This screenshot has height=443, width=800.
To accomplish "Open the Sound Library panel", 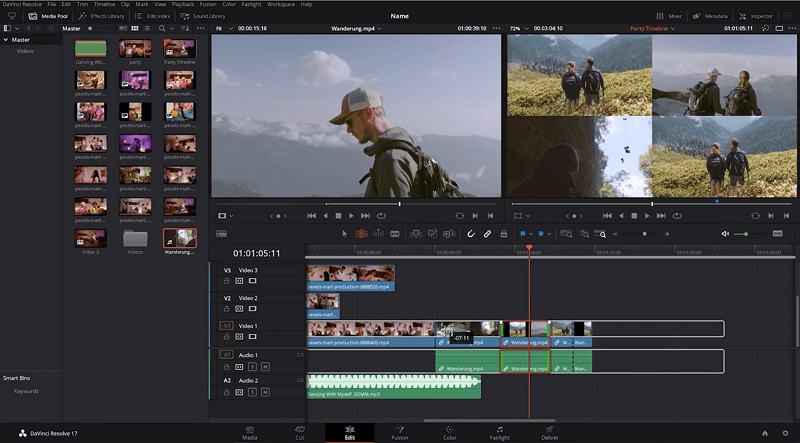I will pos(203,16).
